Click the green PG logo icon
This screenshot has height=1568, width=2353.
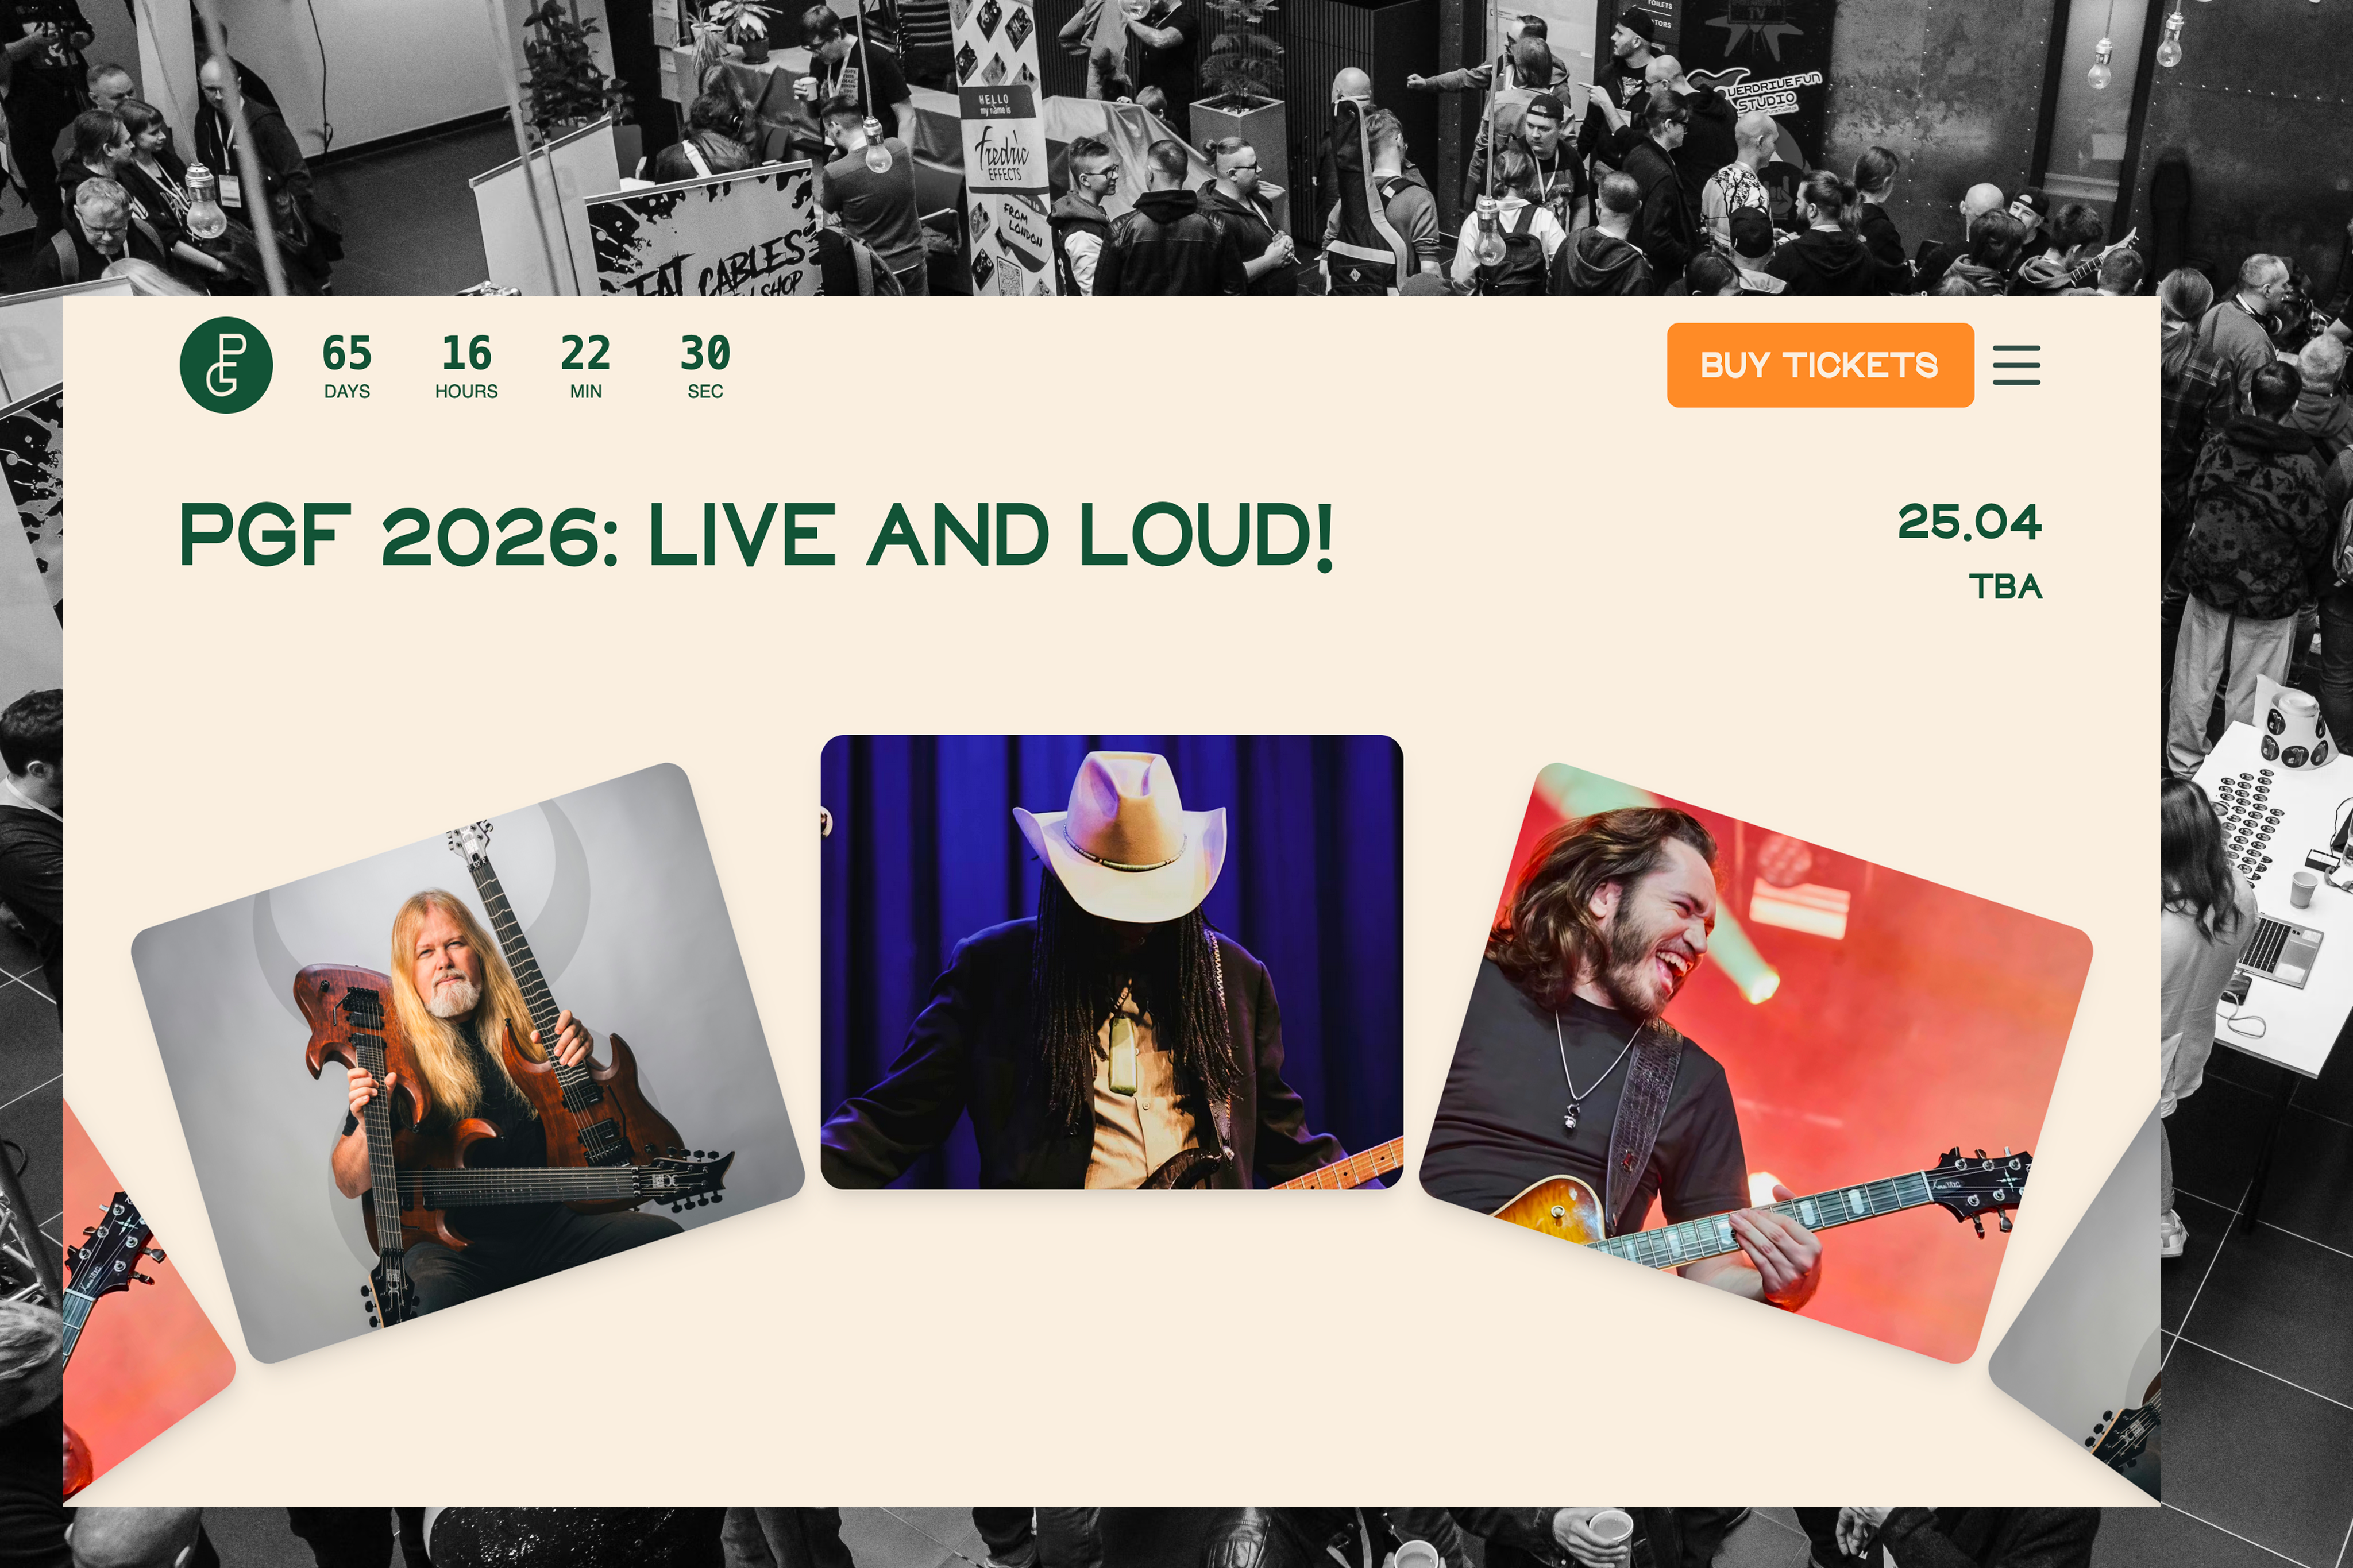(226, 365)
